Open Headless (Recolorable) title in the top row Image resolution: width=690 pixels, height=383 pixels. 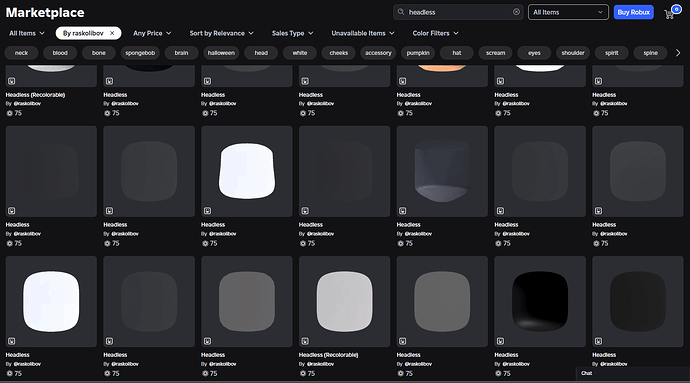point(35,95)
